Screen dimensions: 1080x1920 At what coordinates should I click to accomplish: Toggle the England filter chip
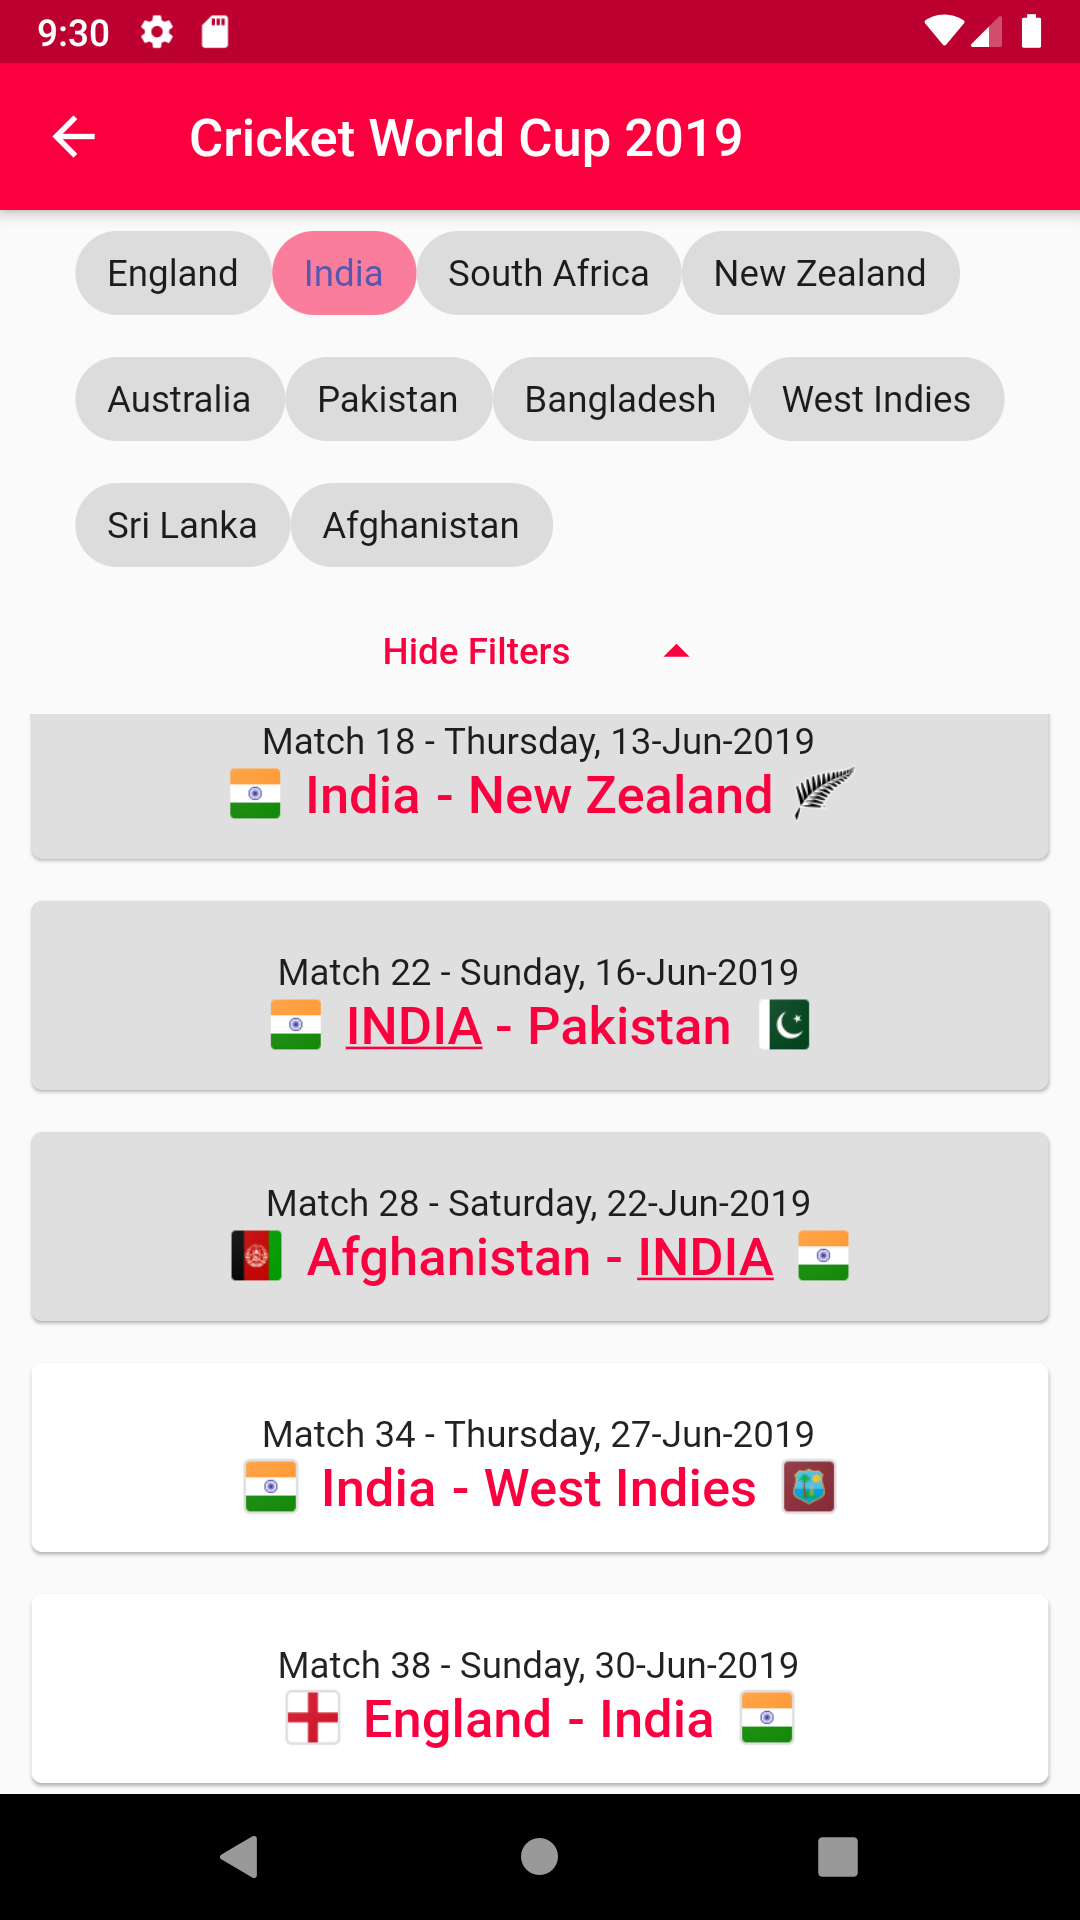pyautogui.click(x=172, y=273)
